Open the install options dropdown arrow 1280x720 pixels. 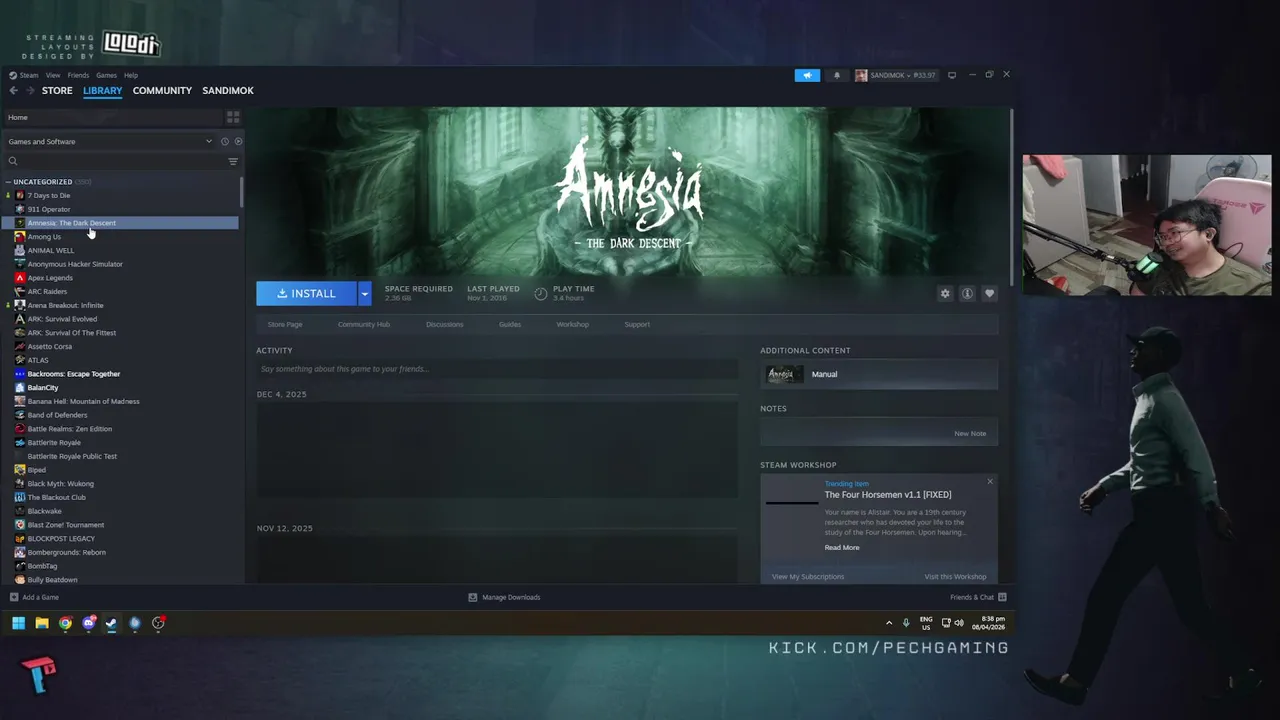click(365, 293)
